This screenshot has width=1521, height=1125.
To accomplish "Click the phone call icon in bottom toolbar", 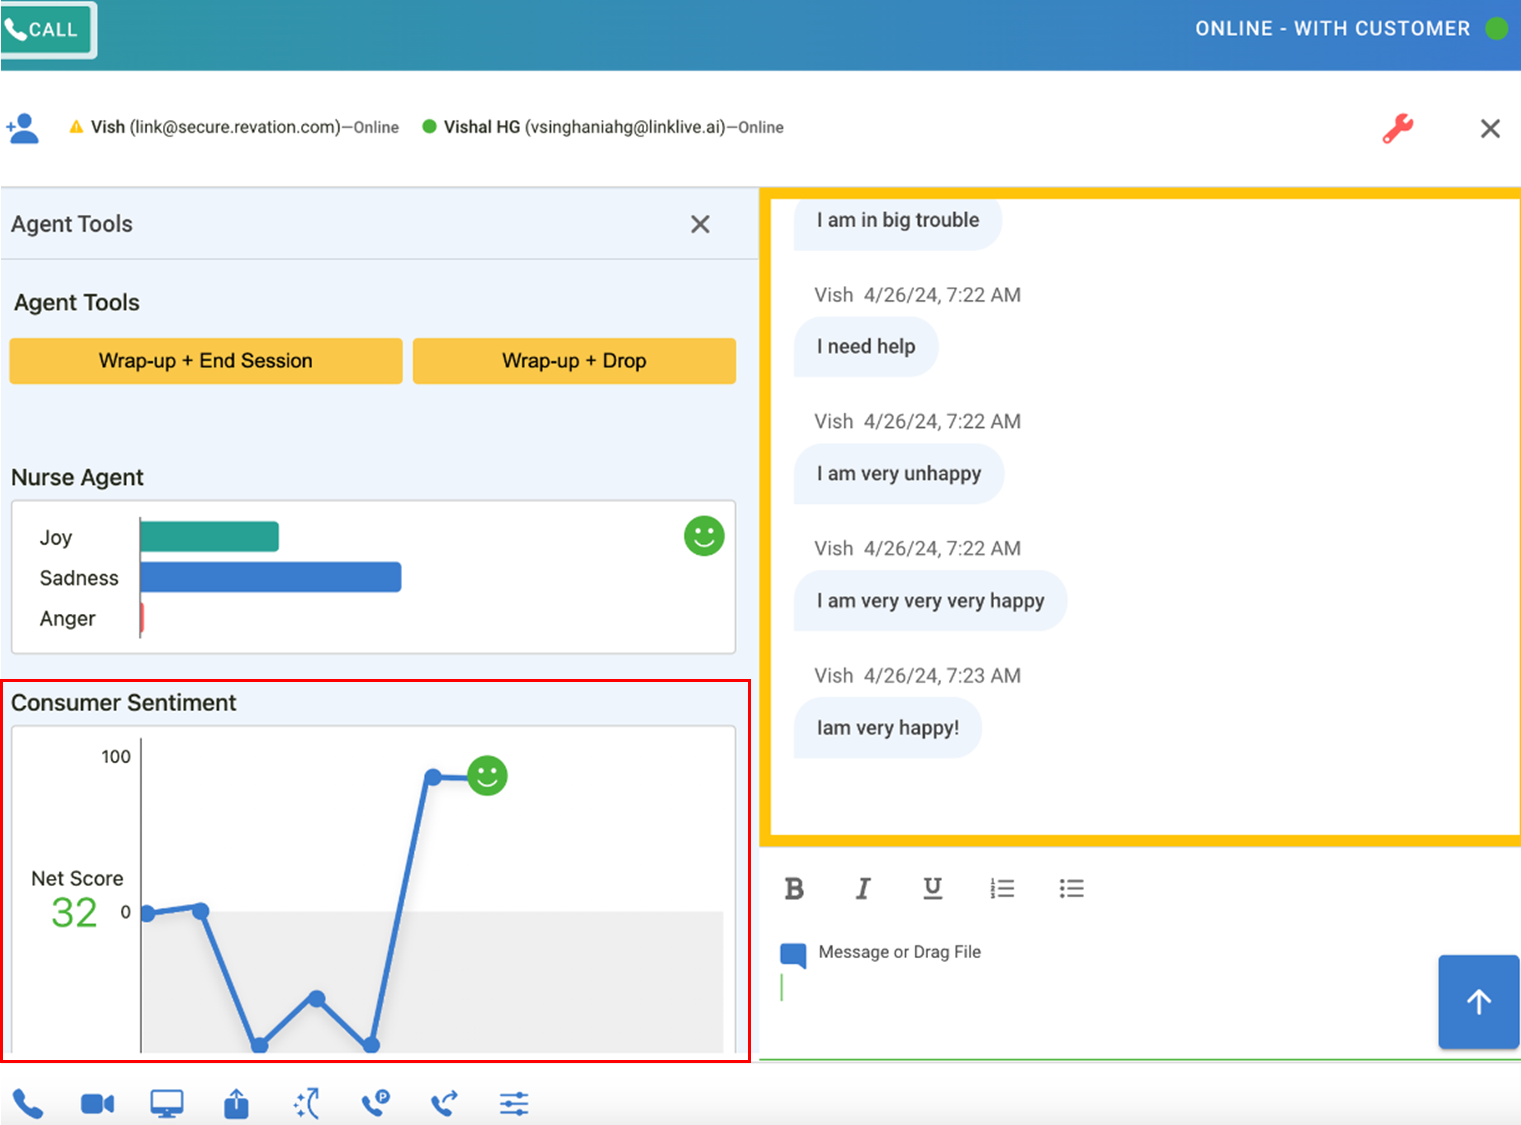I will click(x=28, y=1104).
